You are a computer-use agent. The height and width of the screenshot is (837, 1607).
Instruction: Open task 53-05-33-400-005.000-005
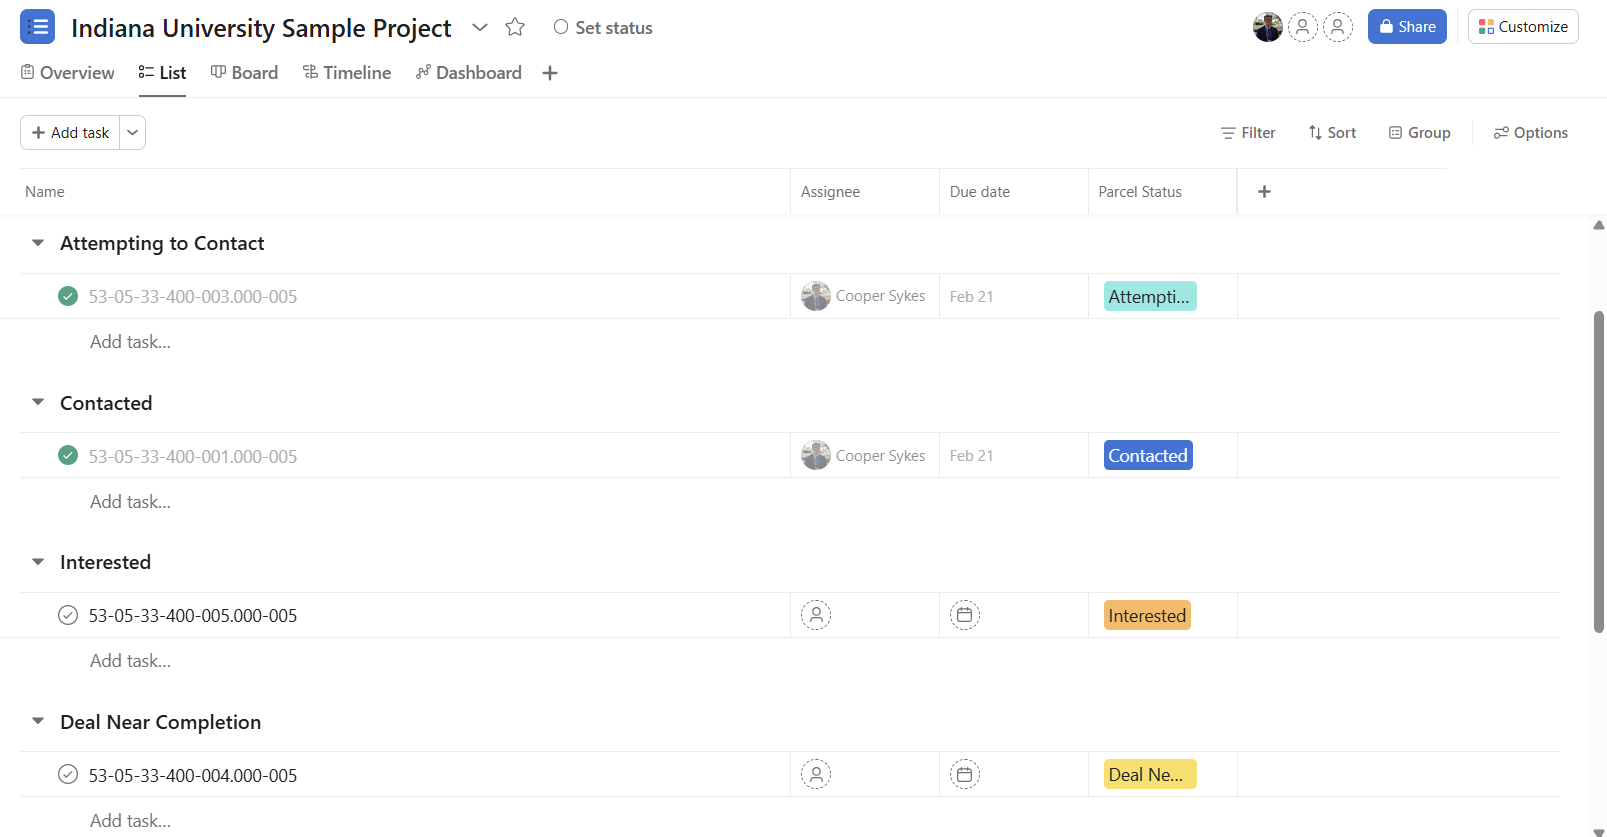click(x=193, y=616)
